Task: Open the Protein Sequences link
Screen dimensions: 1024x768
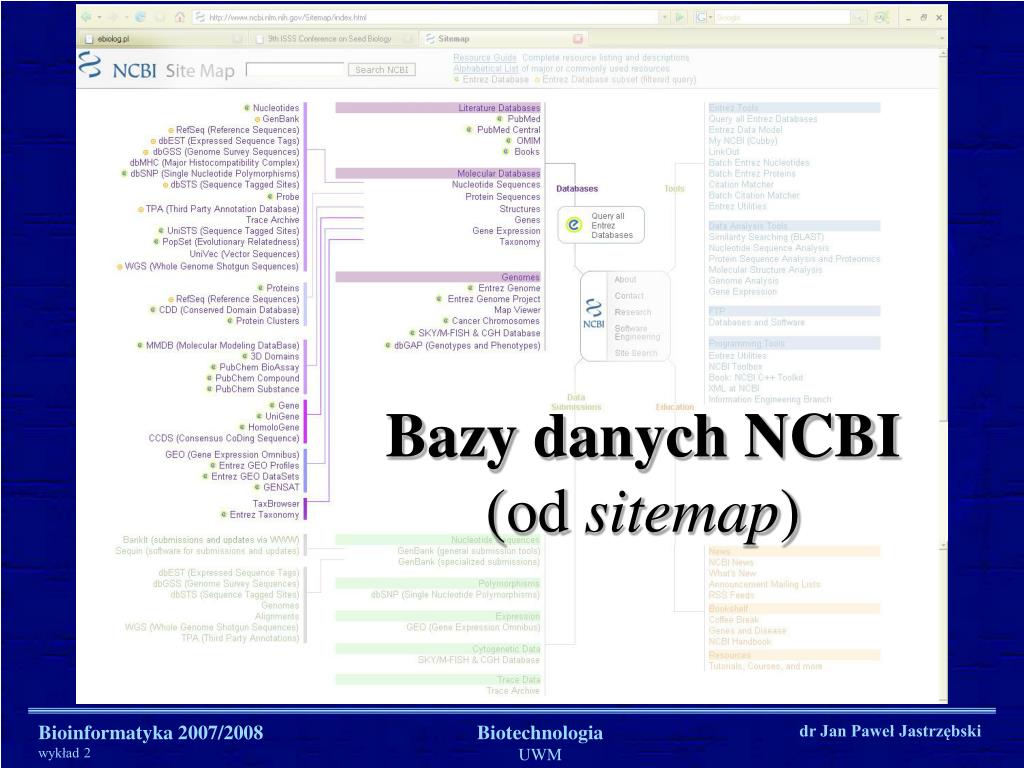Action: [503, 197]
